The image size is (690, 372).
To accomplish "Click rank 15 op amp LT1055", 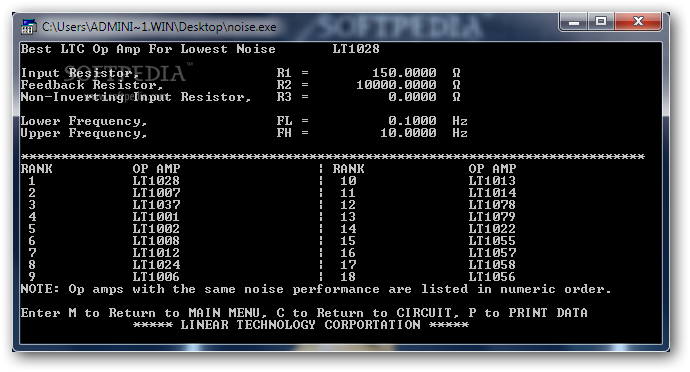I will [x=492, y=241].
